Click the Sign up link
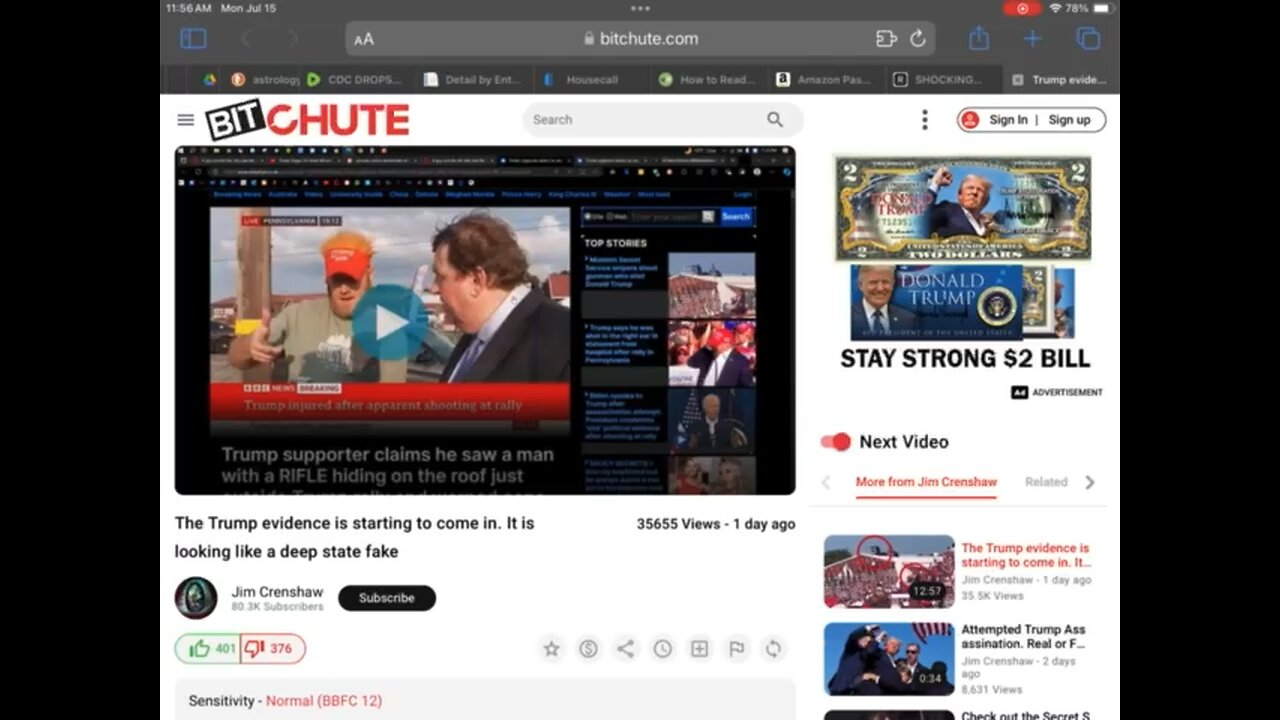This screenshot has width=1280, height=720. 1069,120
